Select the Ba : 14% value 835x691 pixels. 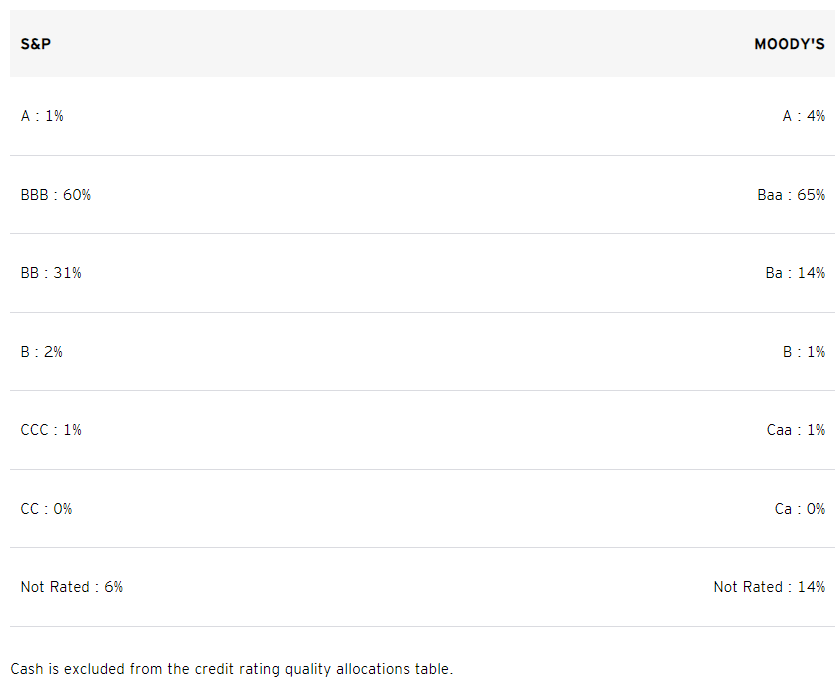coord(795,273)
